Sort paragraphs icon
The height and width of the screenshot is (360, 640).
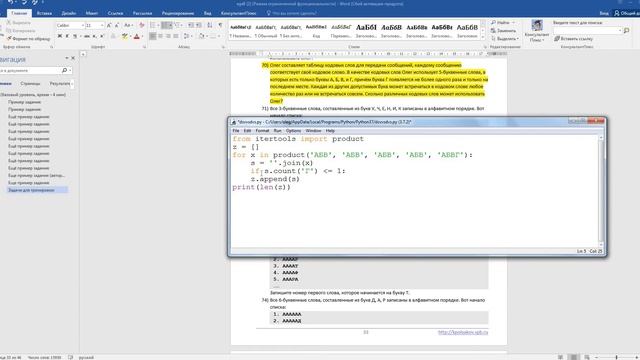coord(210,25)
